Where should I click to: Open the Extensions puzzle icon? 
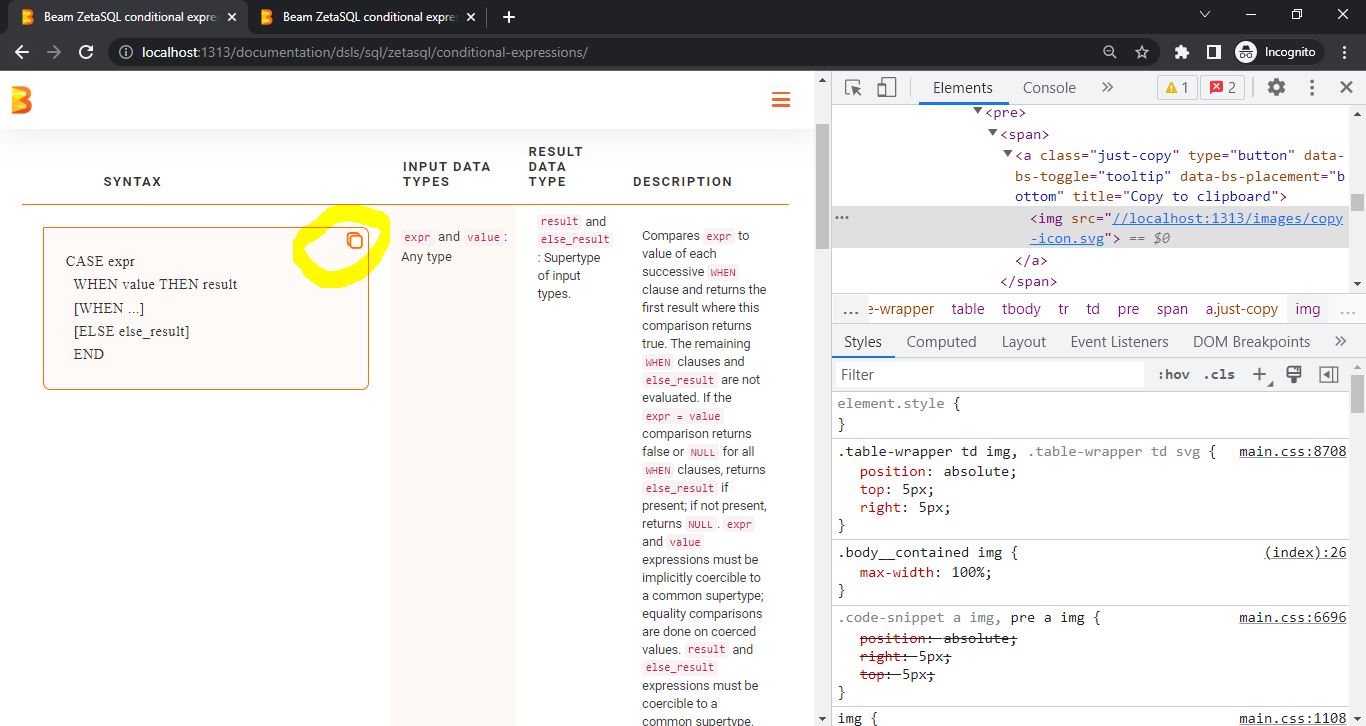click(x=1182, y=52)
